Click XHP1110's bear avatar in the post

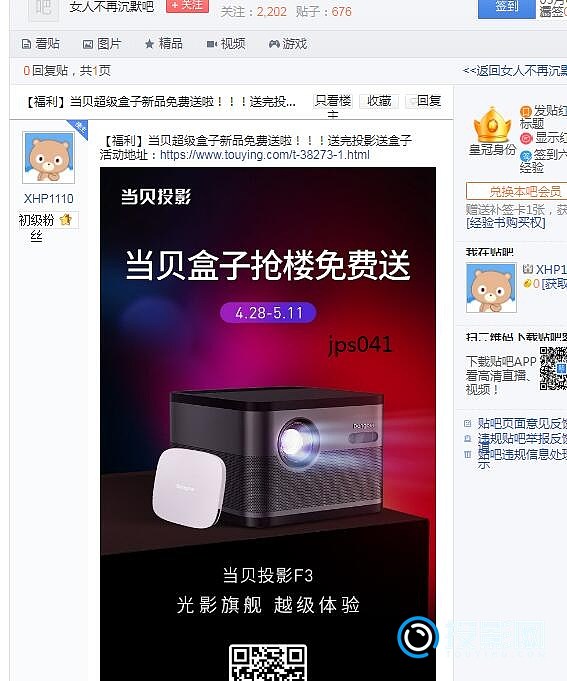[49, 158]
